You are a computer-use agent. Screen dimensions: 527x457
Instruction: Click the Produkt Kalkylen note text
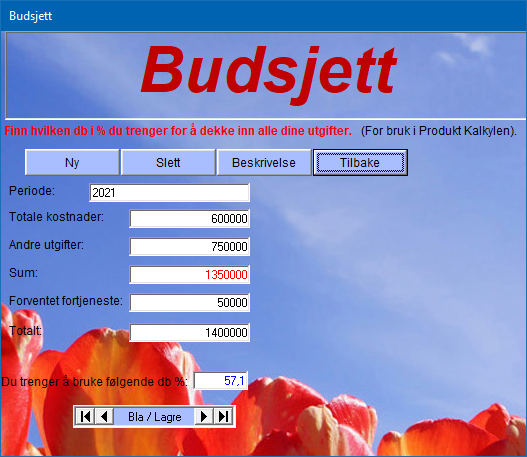coord(439,131)
